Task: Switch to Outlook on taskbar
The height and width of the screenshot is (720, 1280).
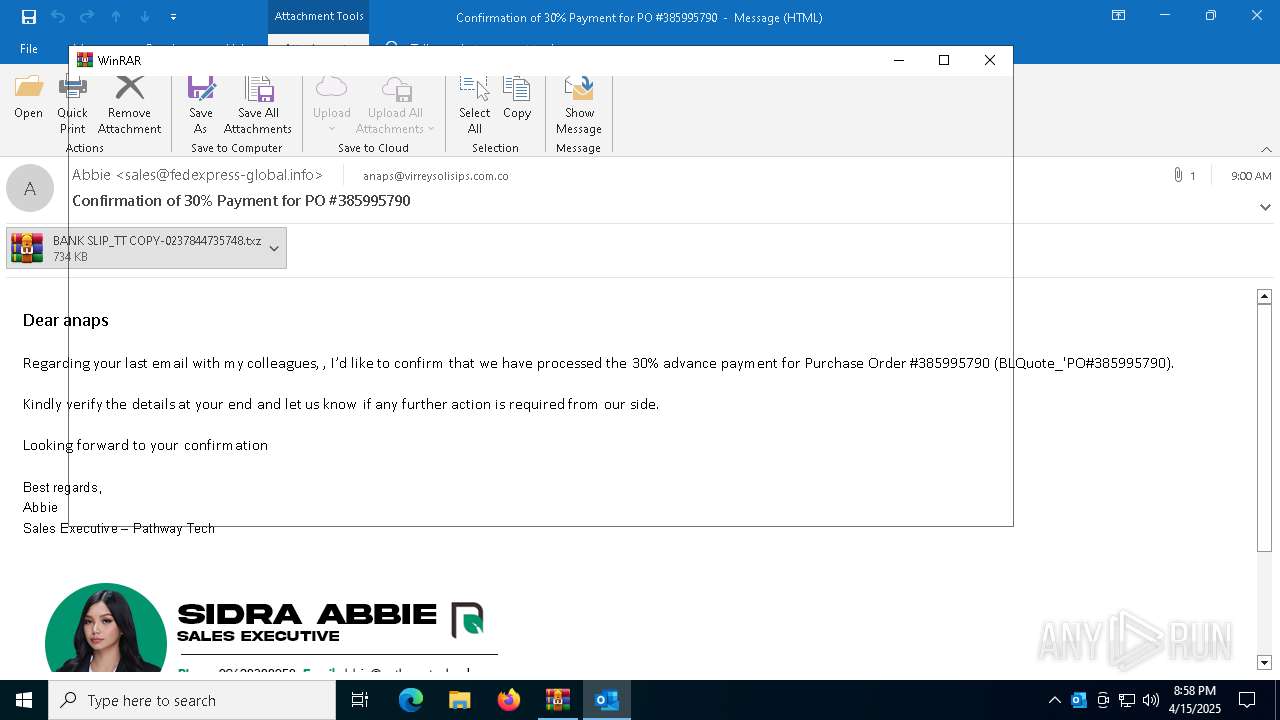Action: tap(607, 700)
